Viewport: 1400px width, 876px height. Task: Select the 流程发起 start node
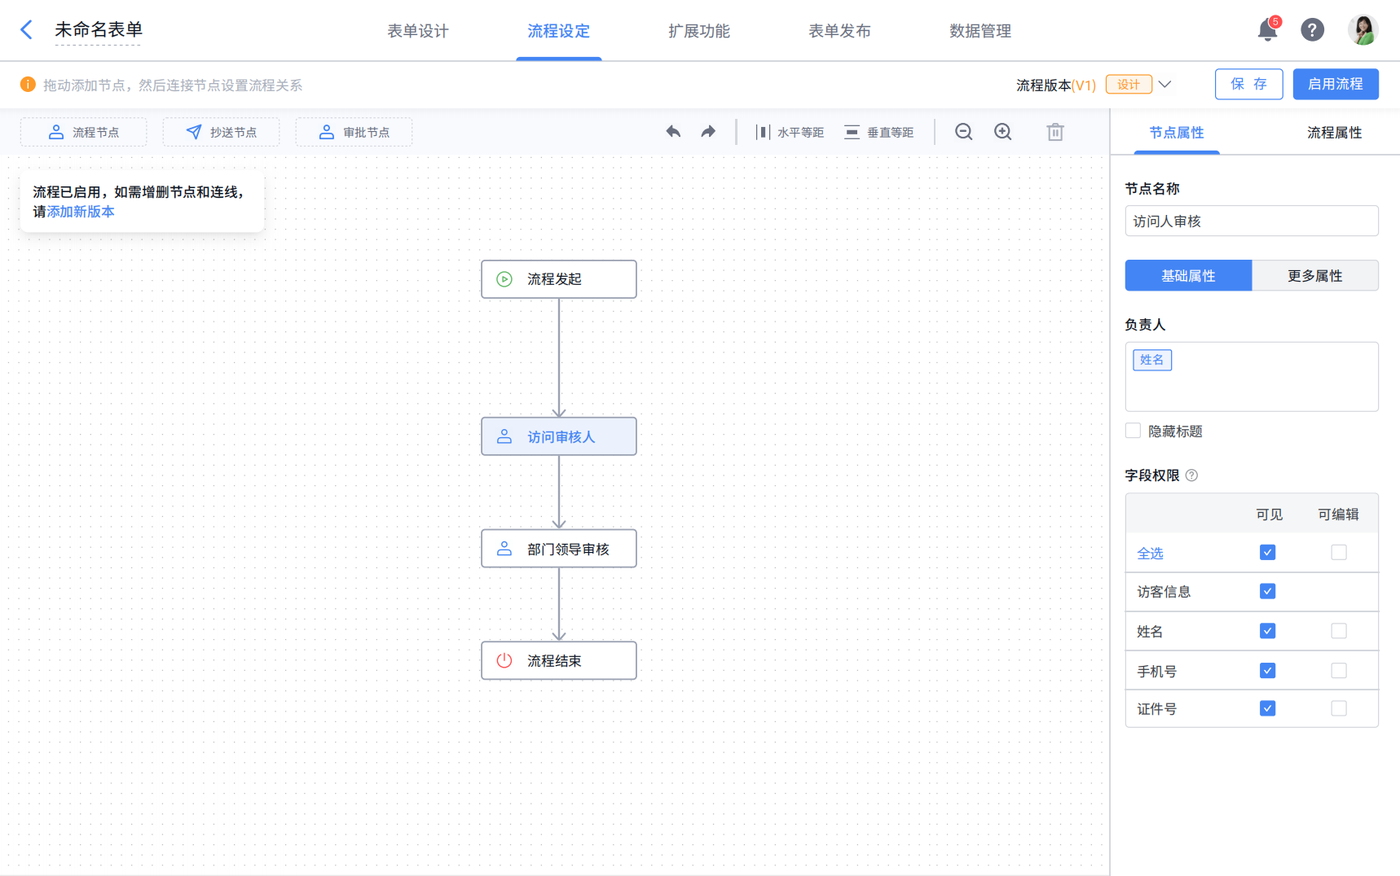point(559,279)
